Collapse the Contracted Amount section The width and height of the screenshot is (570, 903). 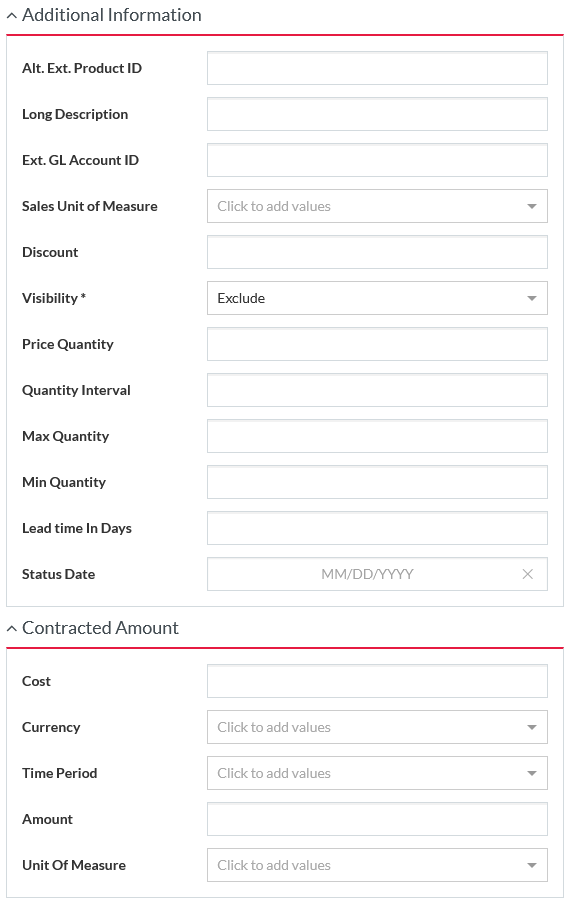pos(12,629)
